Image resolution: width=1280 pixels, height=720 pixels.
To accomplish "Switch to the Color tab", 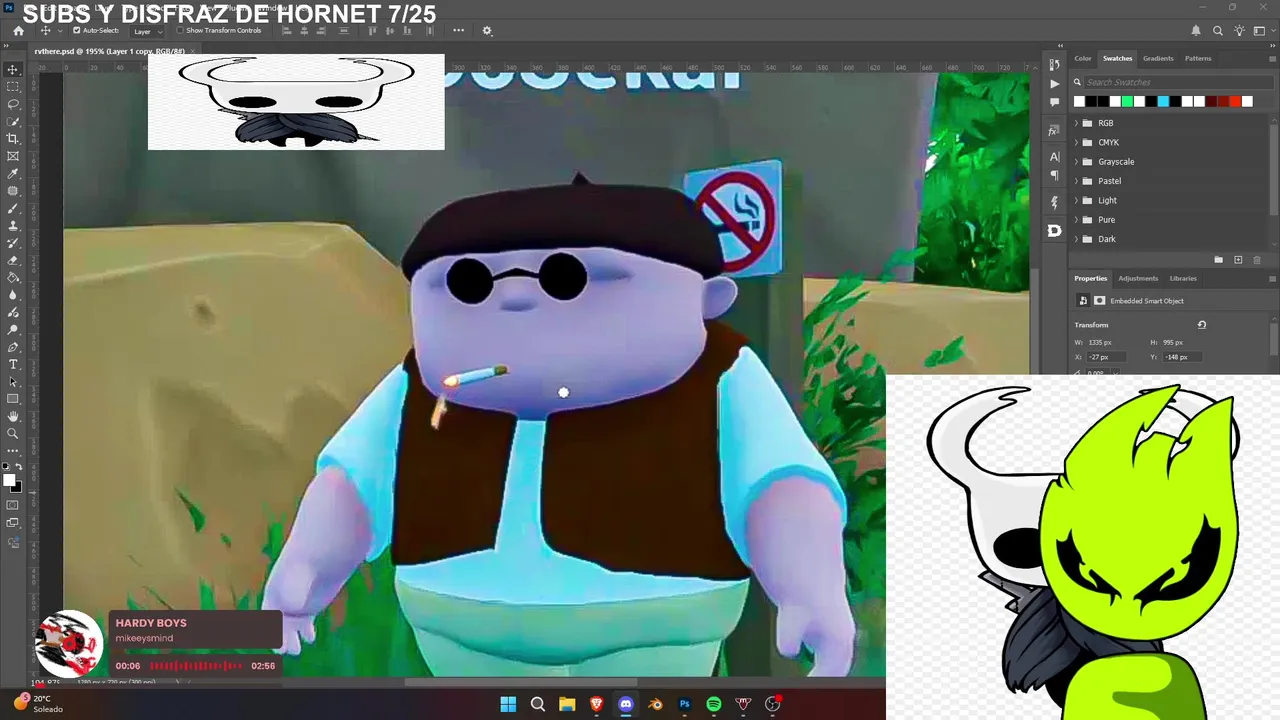I will [1083, 59].
